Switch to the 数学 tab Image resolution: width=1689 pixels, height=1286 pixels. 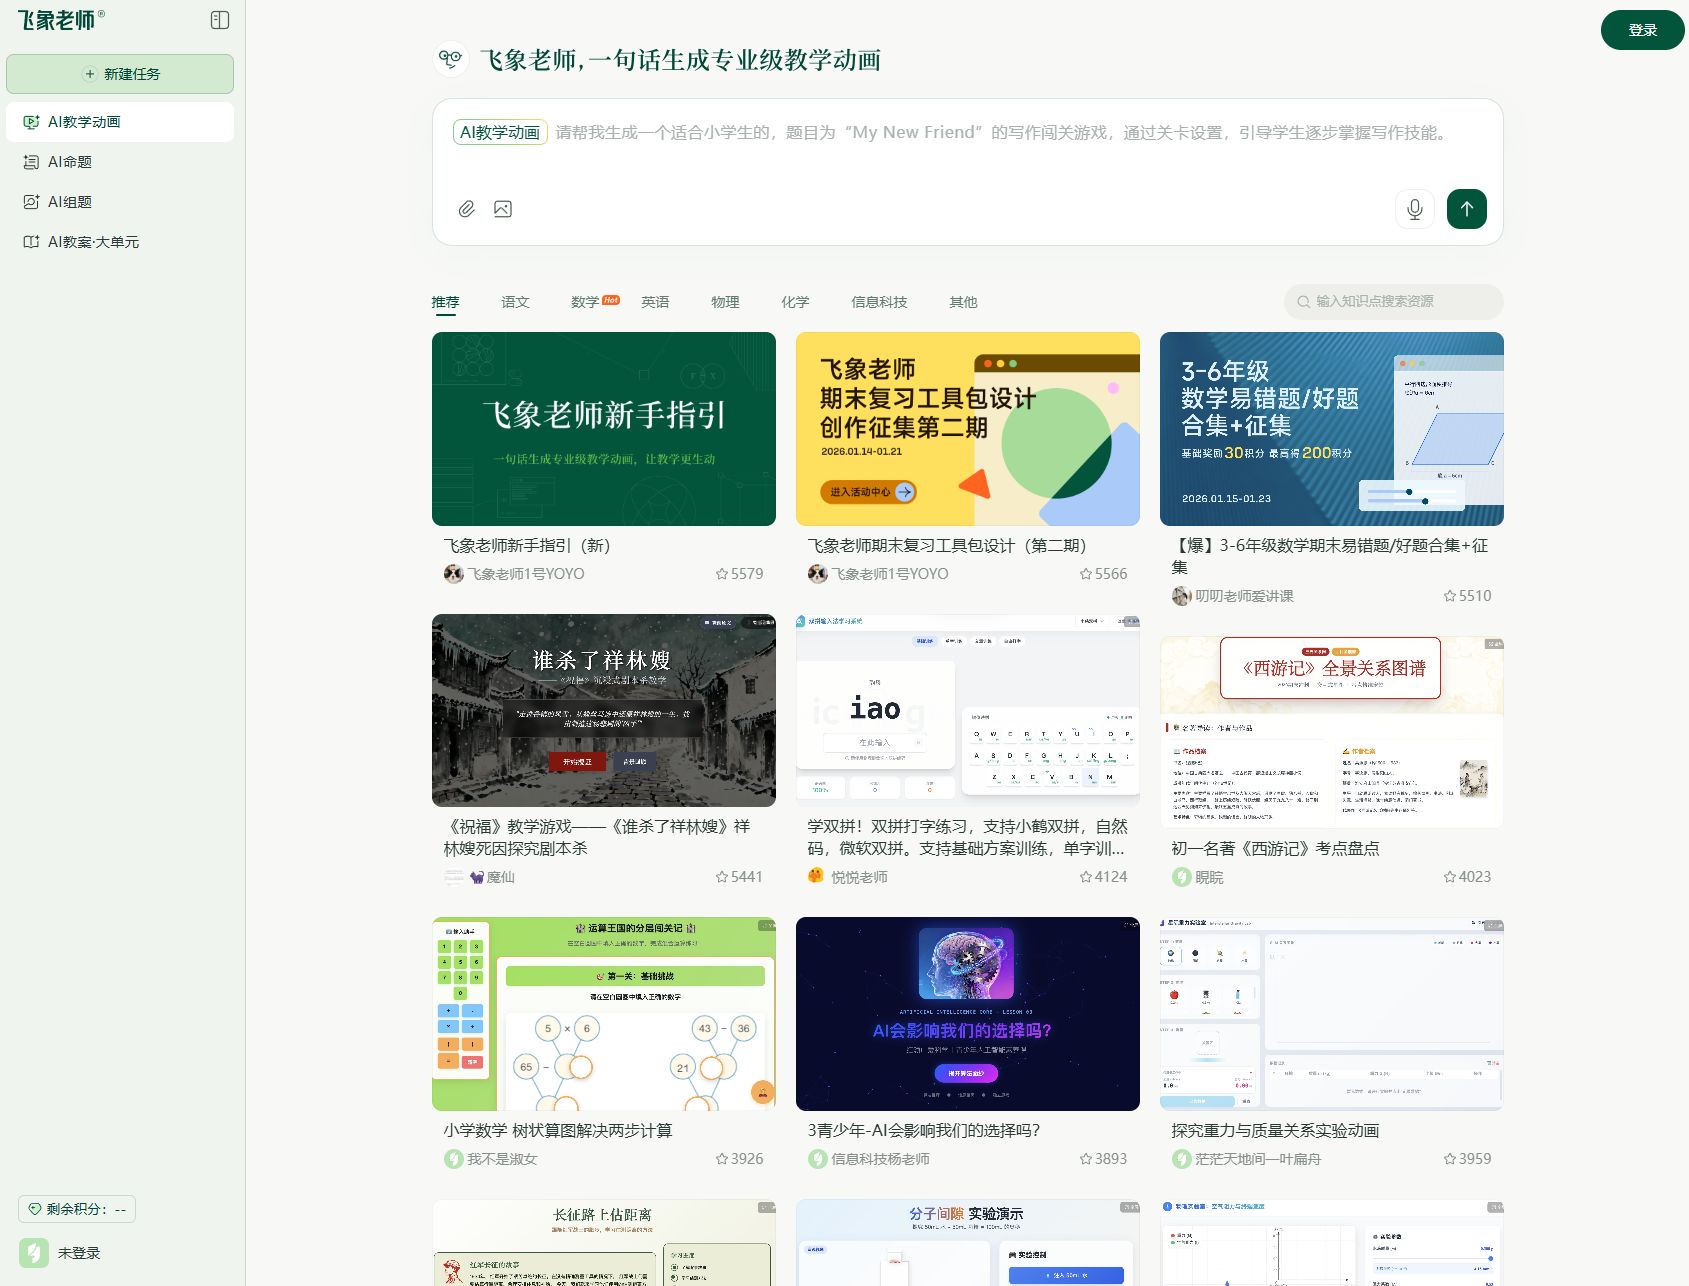[584, 301]
